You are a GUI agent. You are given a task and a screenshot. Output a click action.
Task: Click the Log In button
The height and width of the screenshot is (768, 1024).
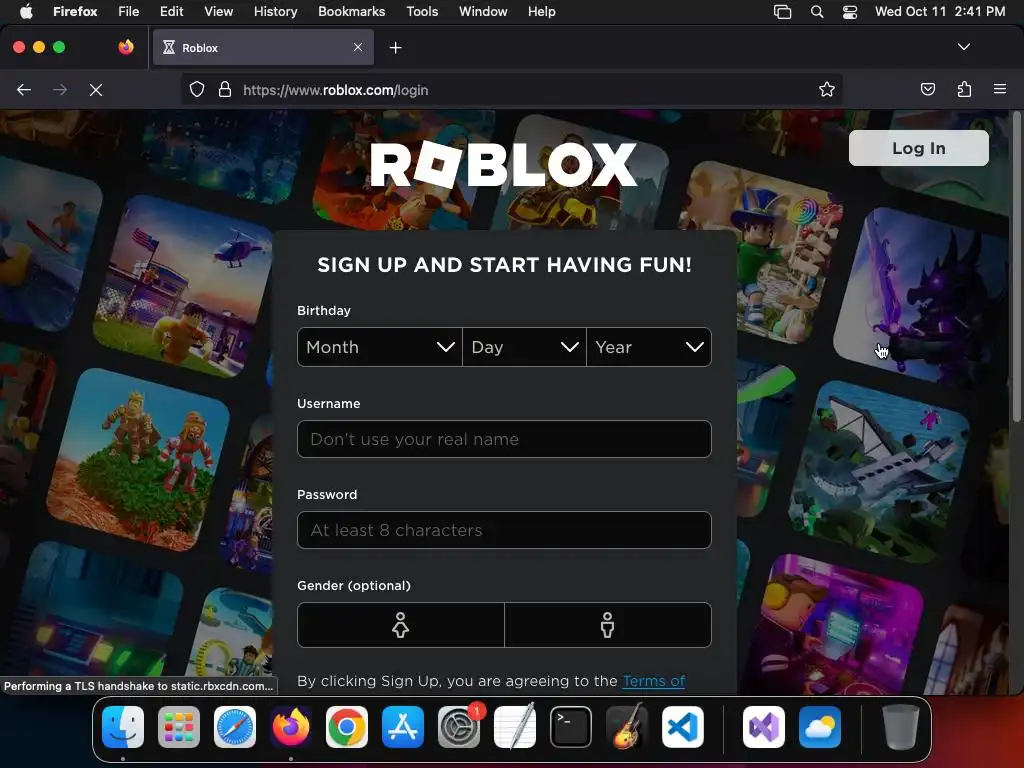click(x=918, y=148)
